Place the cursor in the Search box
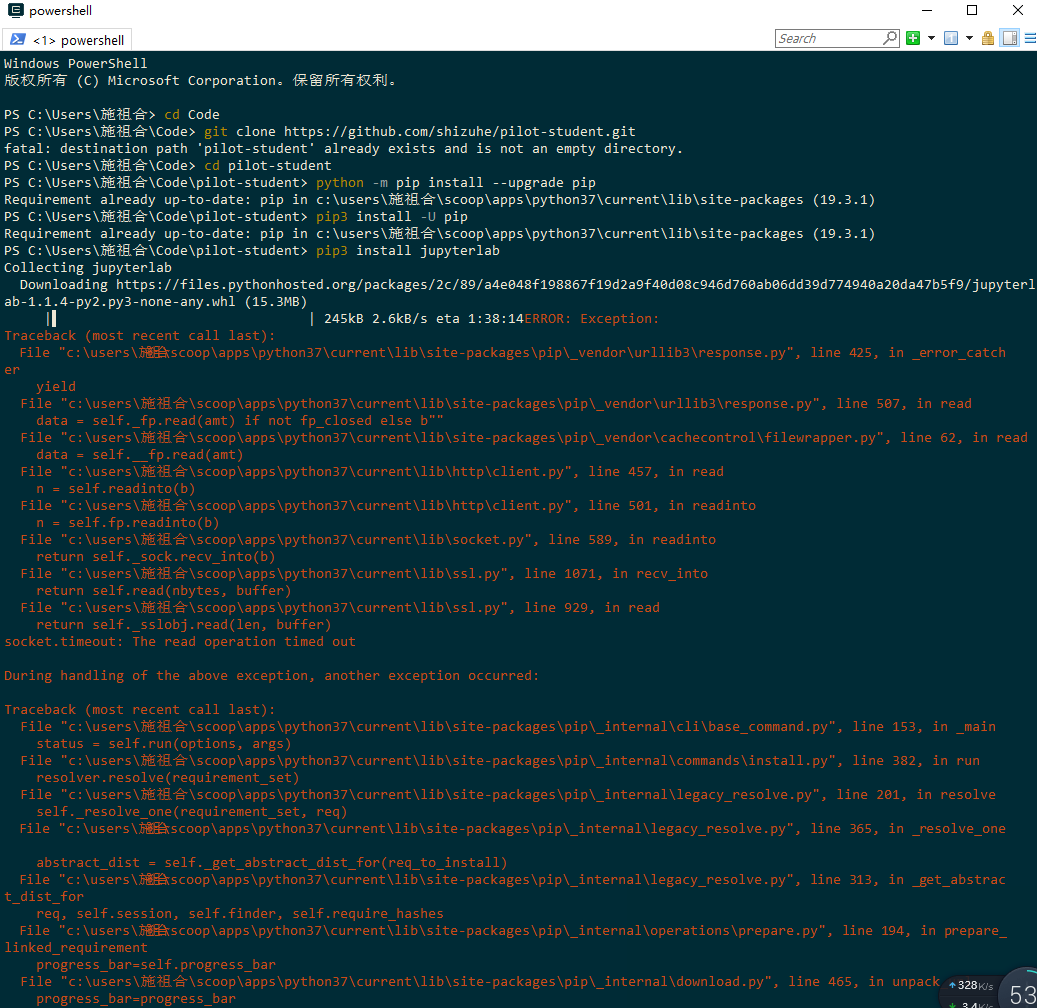This screenshot has width=1037, height=1008. (x=830, y=38)
